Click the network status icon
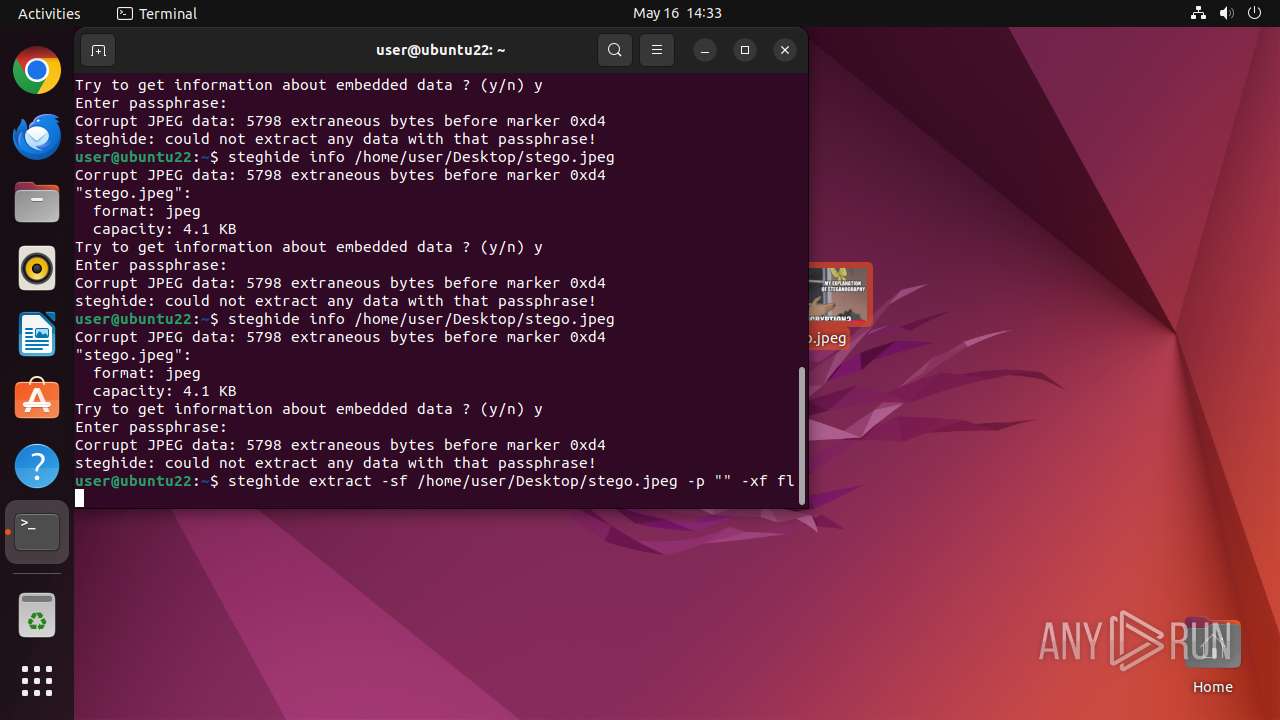 [x=1199, y=13]
